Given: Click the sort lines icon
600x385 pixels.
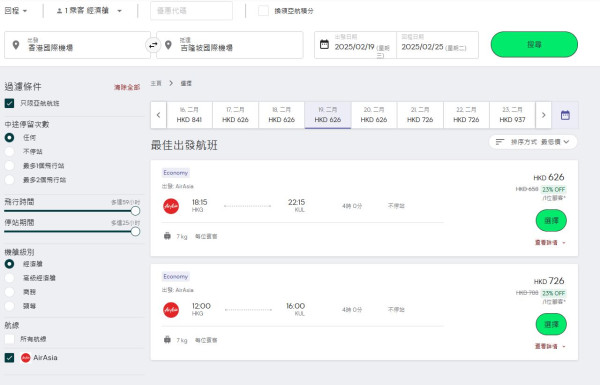Looking at the screenshot, I should point(500,142).
